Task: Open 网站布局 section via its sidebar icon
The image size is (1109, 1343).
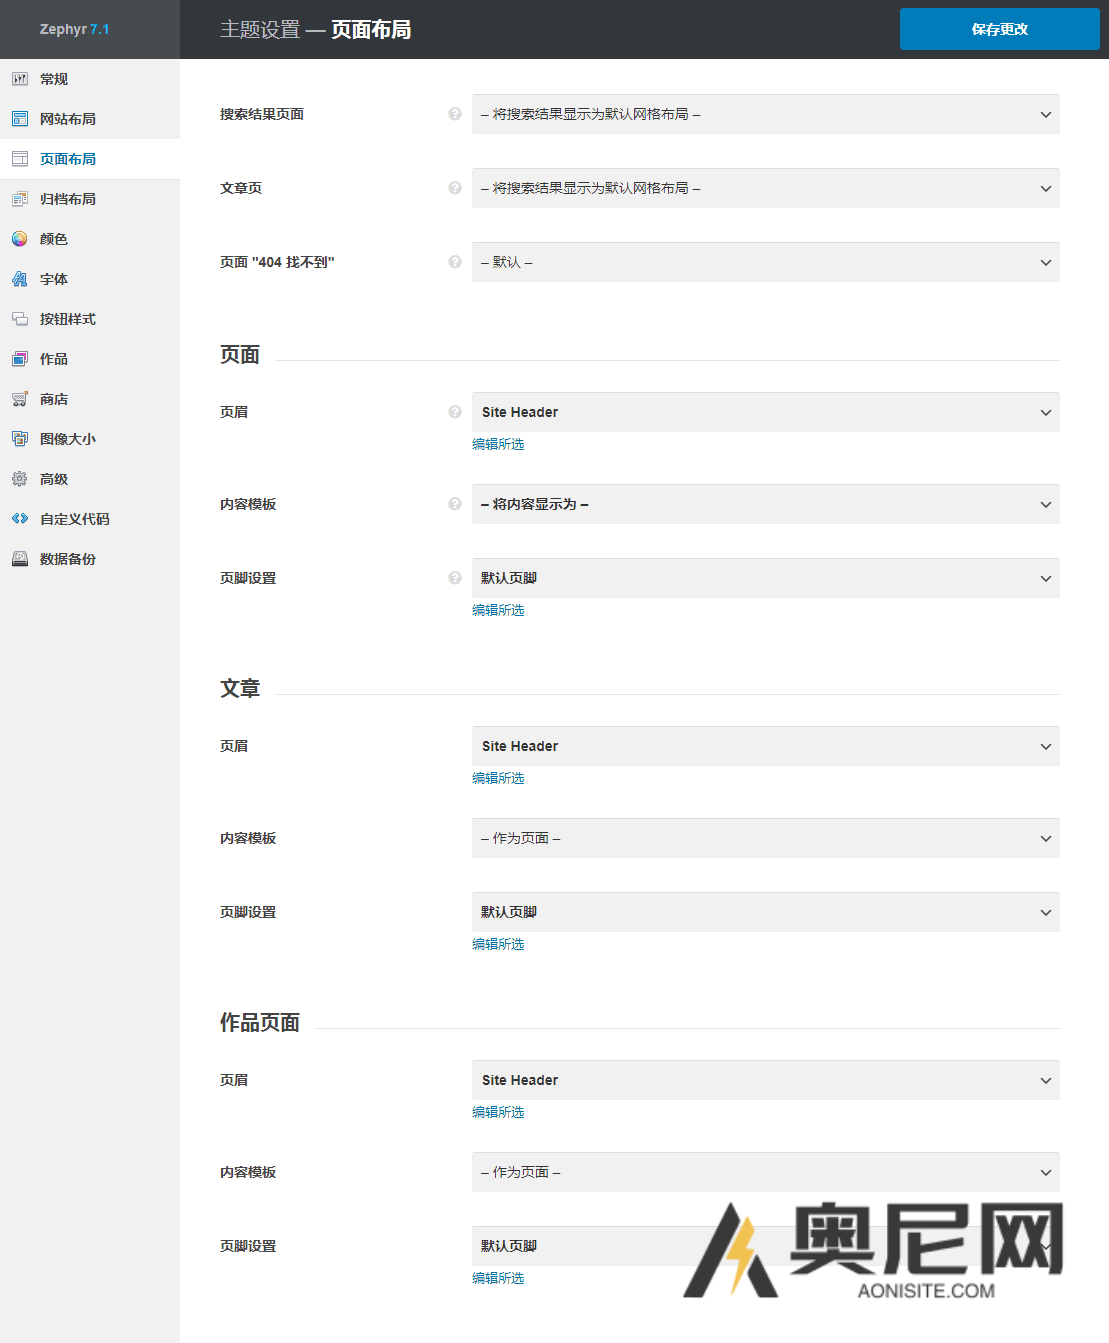Action: [20, 118]
